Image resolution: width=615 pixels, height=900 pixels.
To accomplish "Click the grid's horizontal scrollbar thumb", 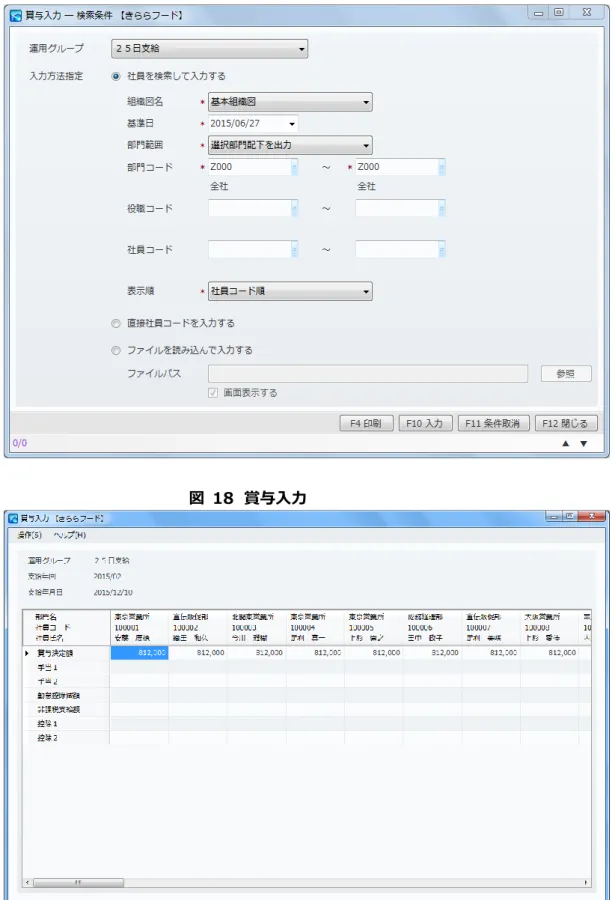I will point(78,882).
